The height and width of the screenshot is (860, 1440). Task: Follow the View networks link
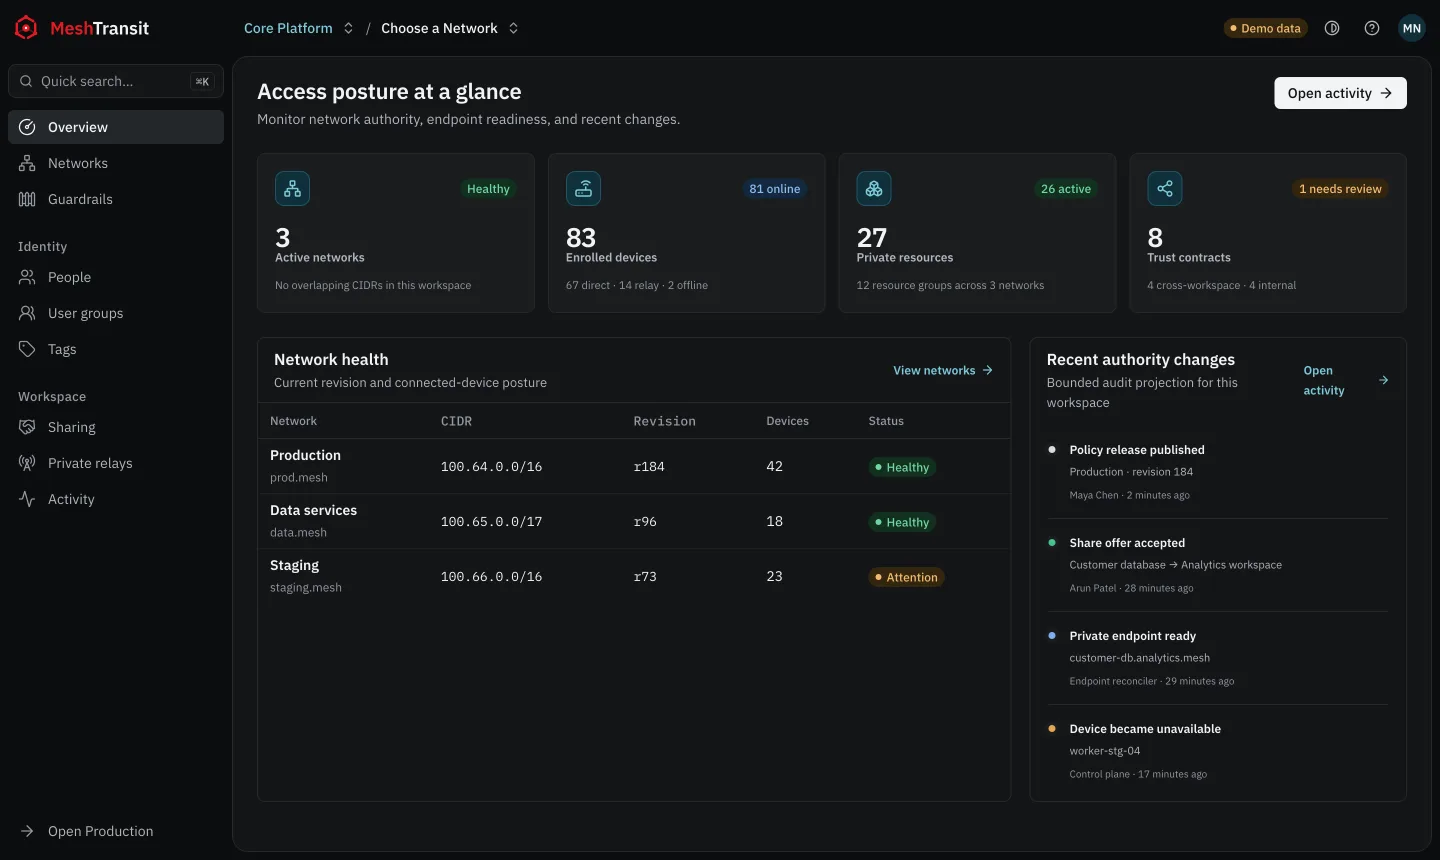pos(943,370)
